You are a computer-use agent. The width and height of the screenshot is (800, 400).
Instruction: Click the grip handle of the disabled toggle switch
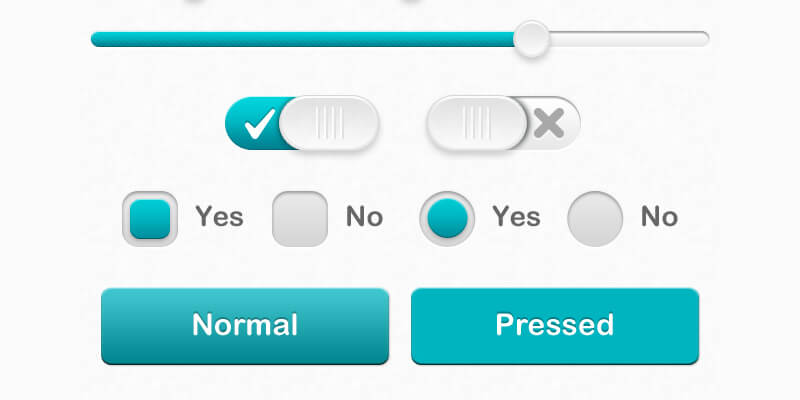pyautogui.click(x=476, y=123)
